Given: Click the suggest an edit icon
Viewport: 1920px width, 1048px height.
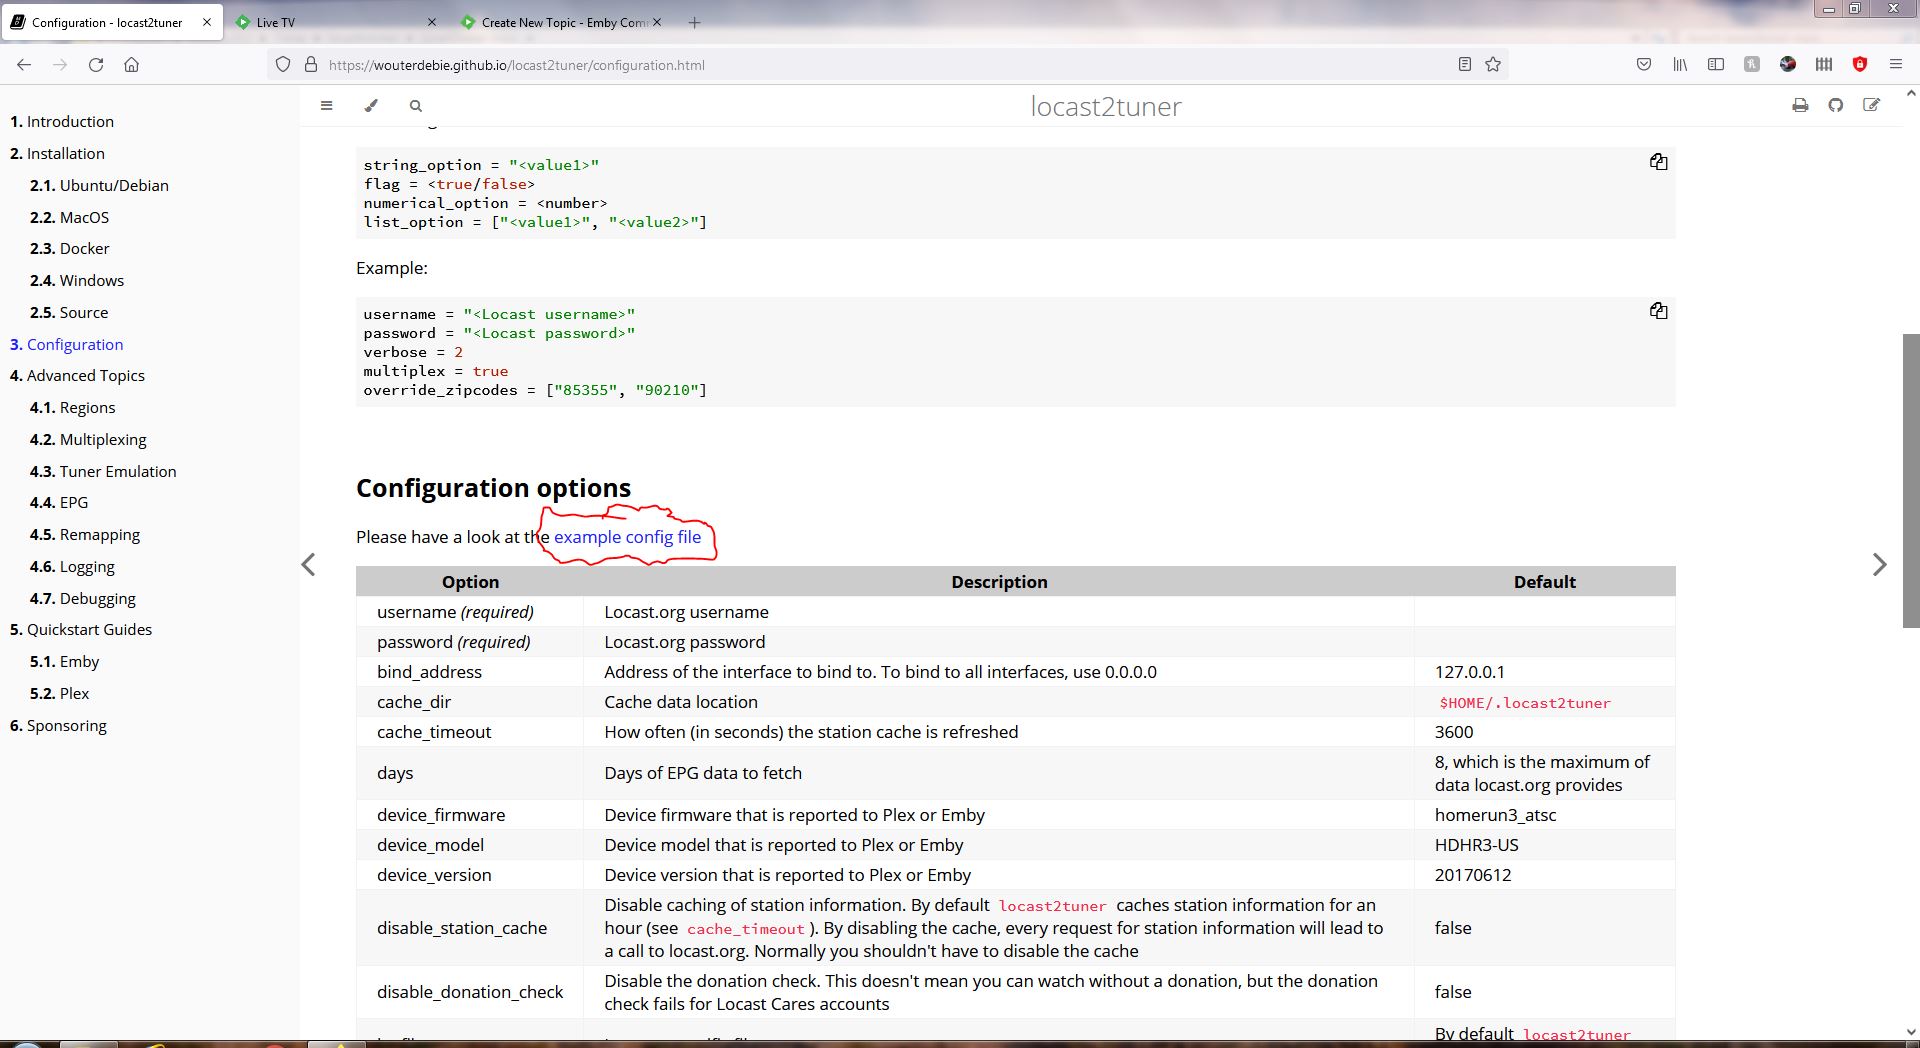Looking at the screenshot, I should pos(1872,105).
